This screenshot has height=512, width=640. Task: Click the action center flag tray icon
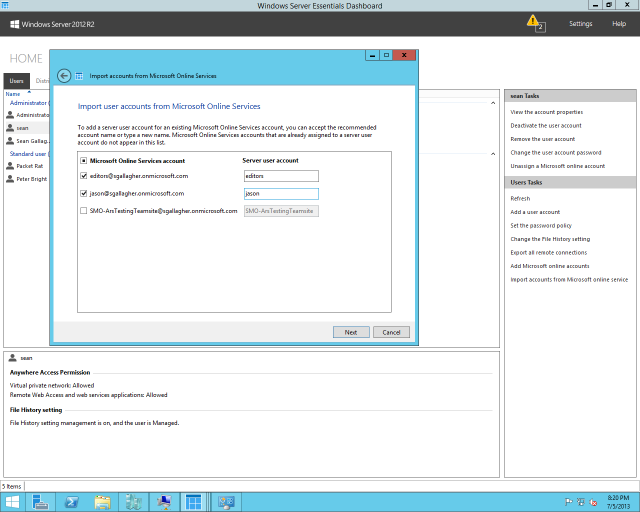point(568,502)
